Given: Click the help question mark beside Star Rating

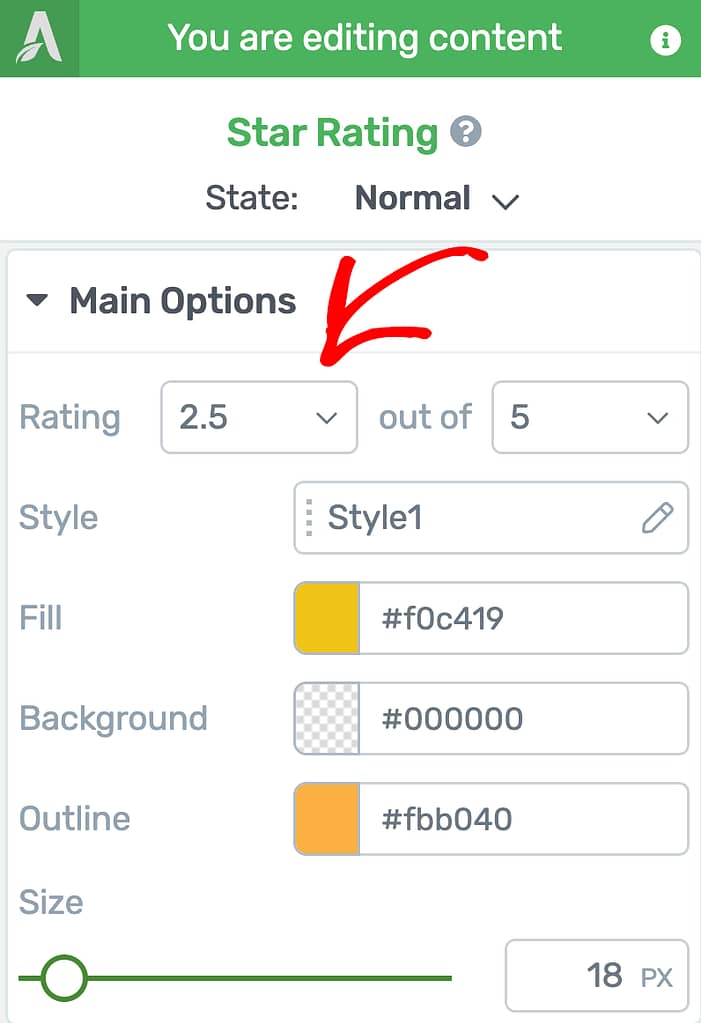Looking at the screenshot, I should tap(465, 132).
